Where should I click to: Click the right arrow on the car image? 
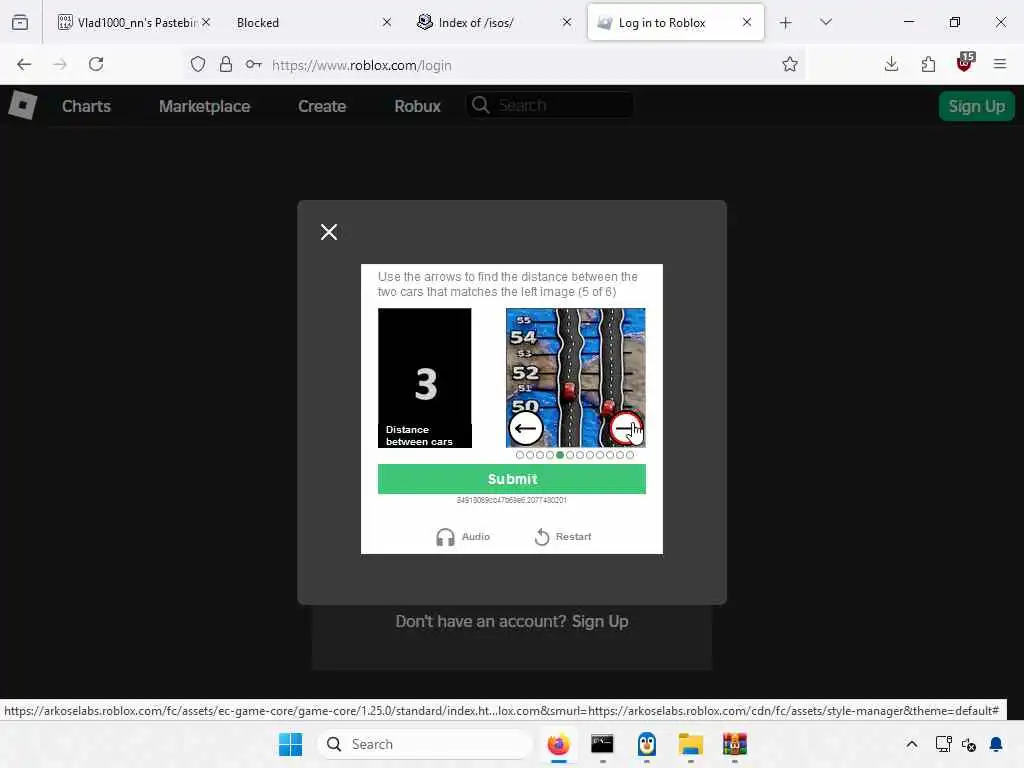coord(626,428)
